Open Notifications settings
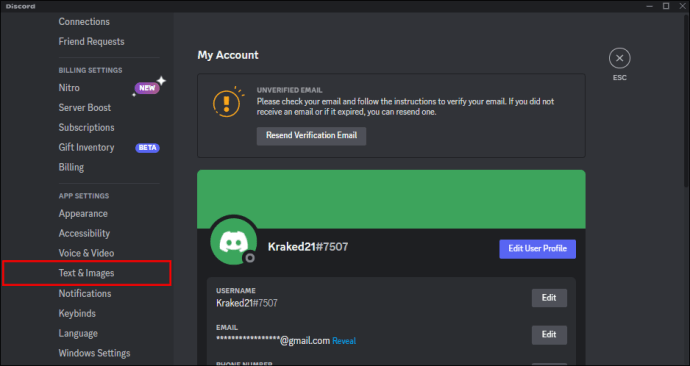Viewport: 690px width, 366px height. (x=85, y=293)
